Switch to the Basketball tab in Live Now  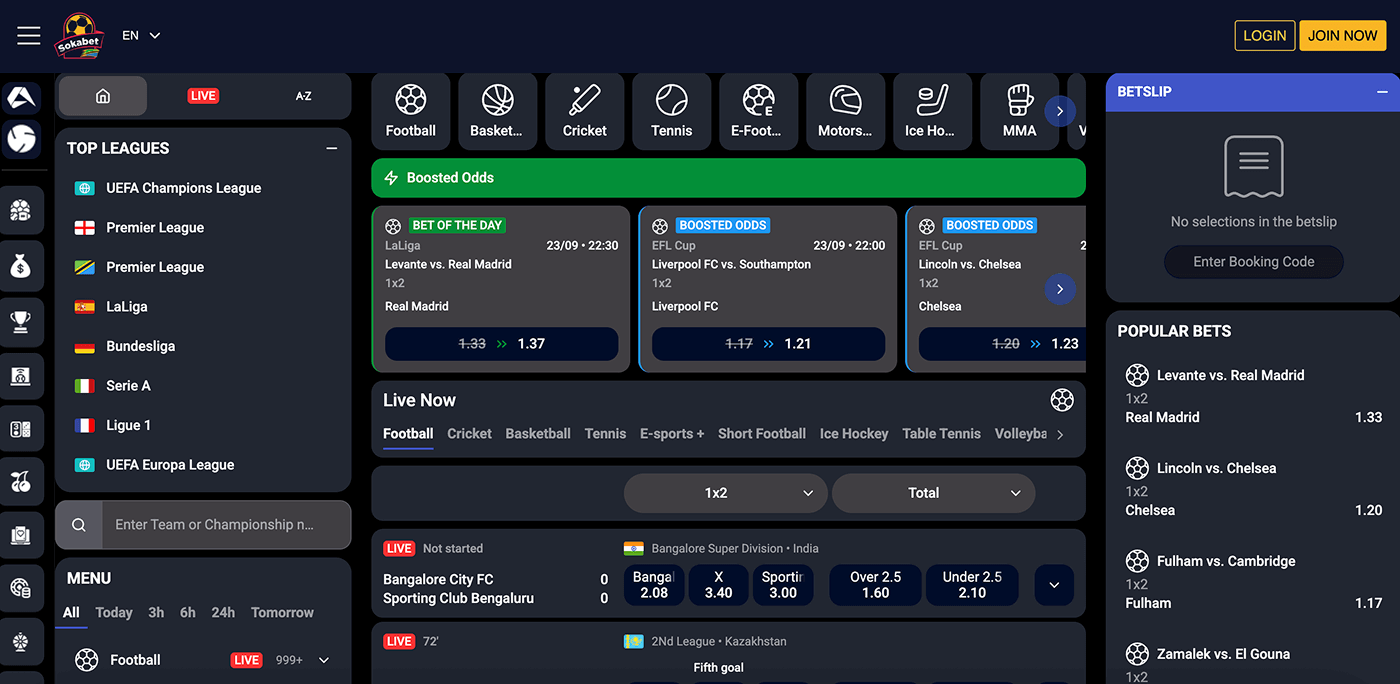coord(537,433)
